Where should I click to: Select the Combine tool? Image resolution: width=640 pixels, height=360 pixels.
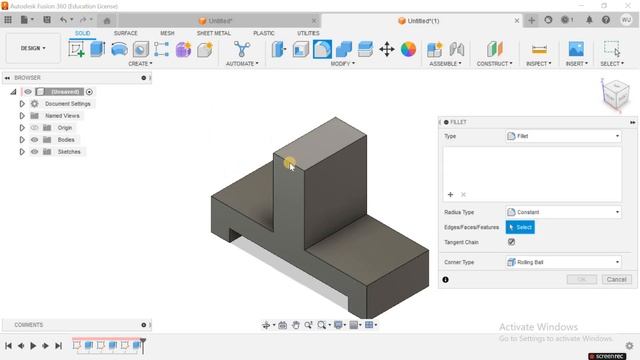tap(344, 49)
